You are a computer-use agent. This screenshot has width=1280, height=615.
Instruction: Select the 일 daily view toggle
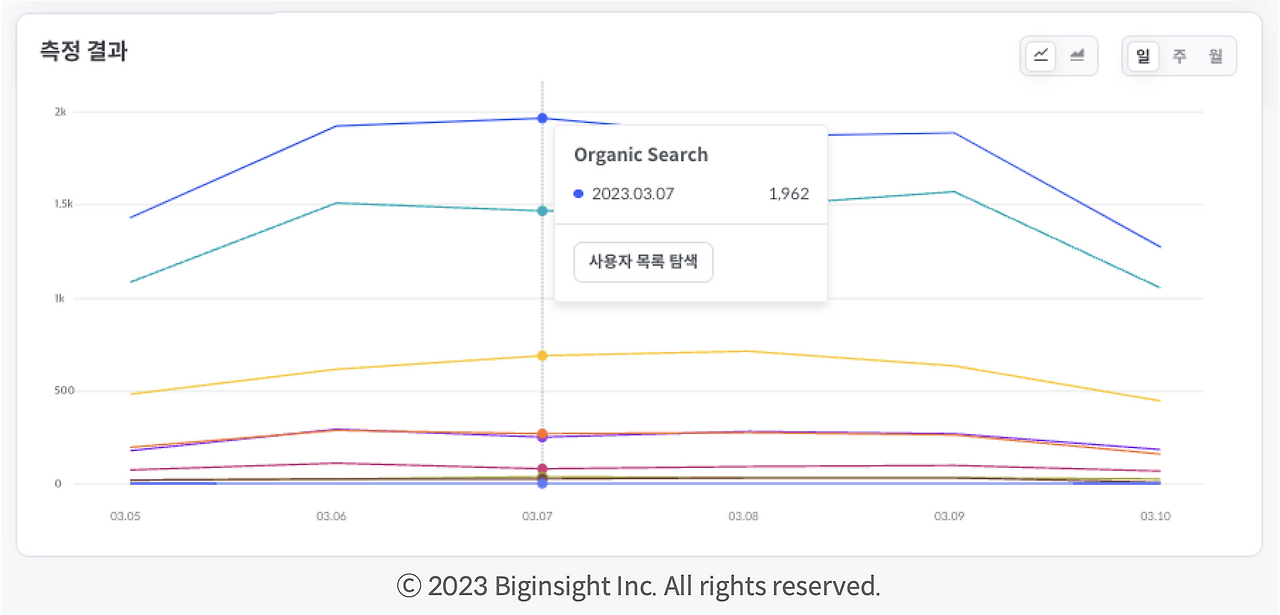1142,56
